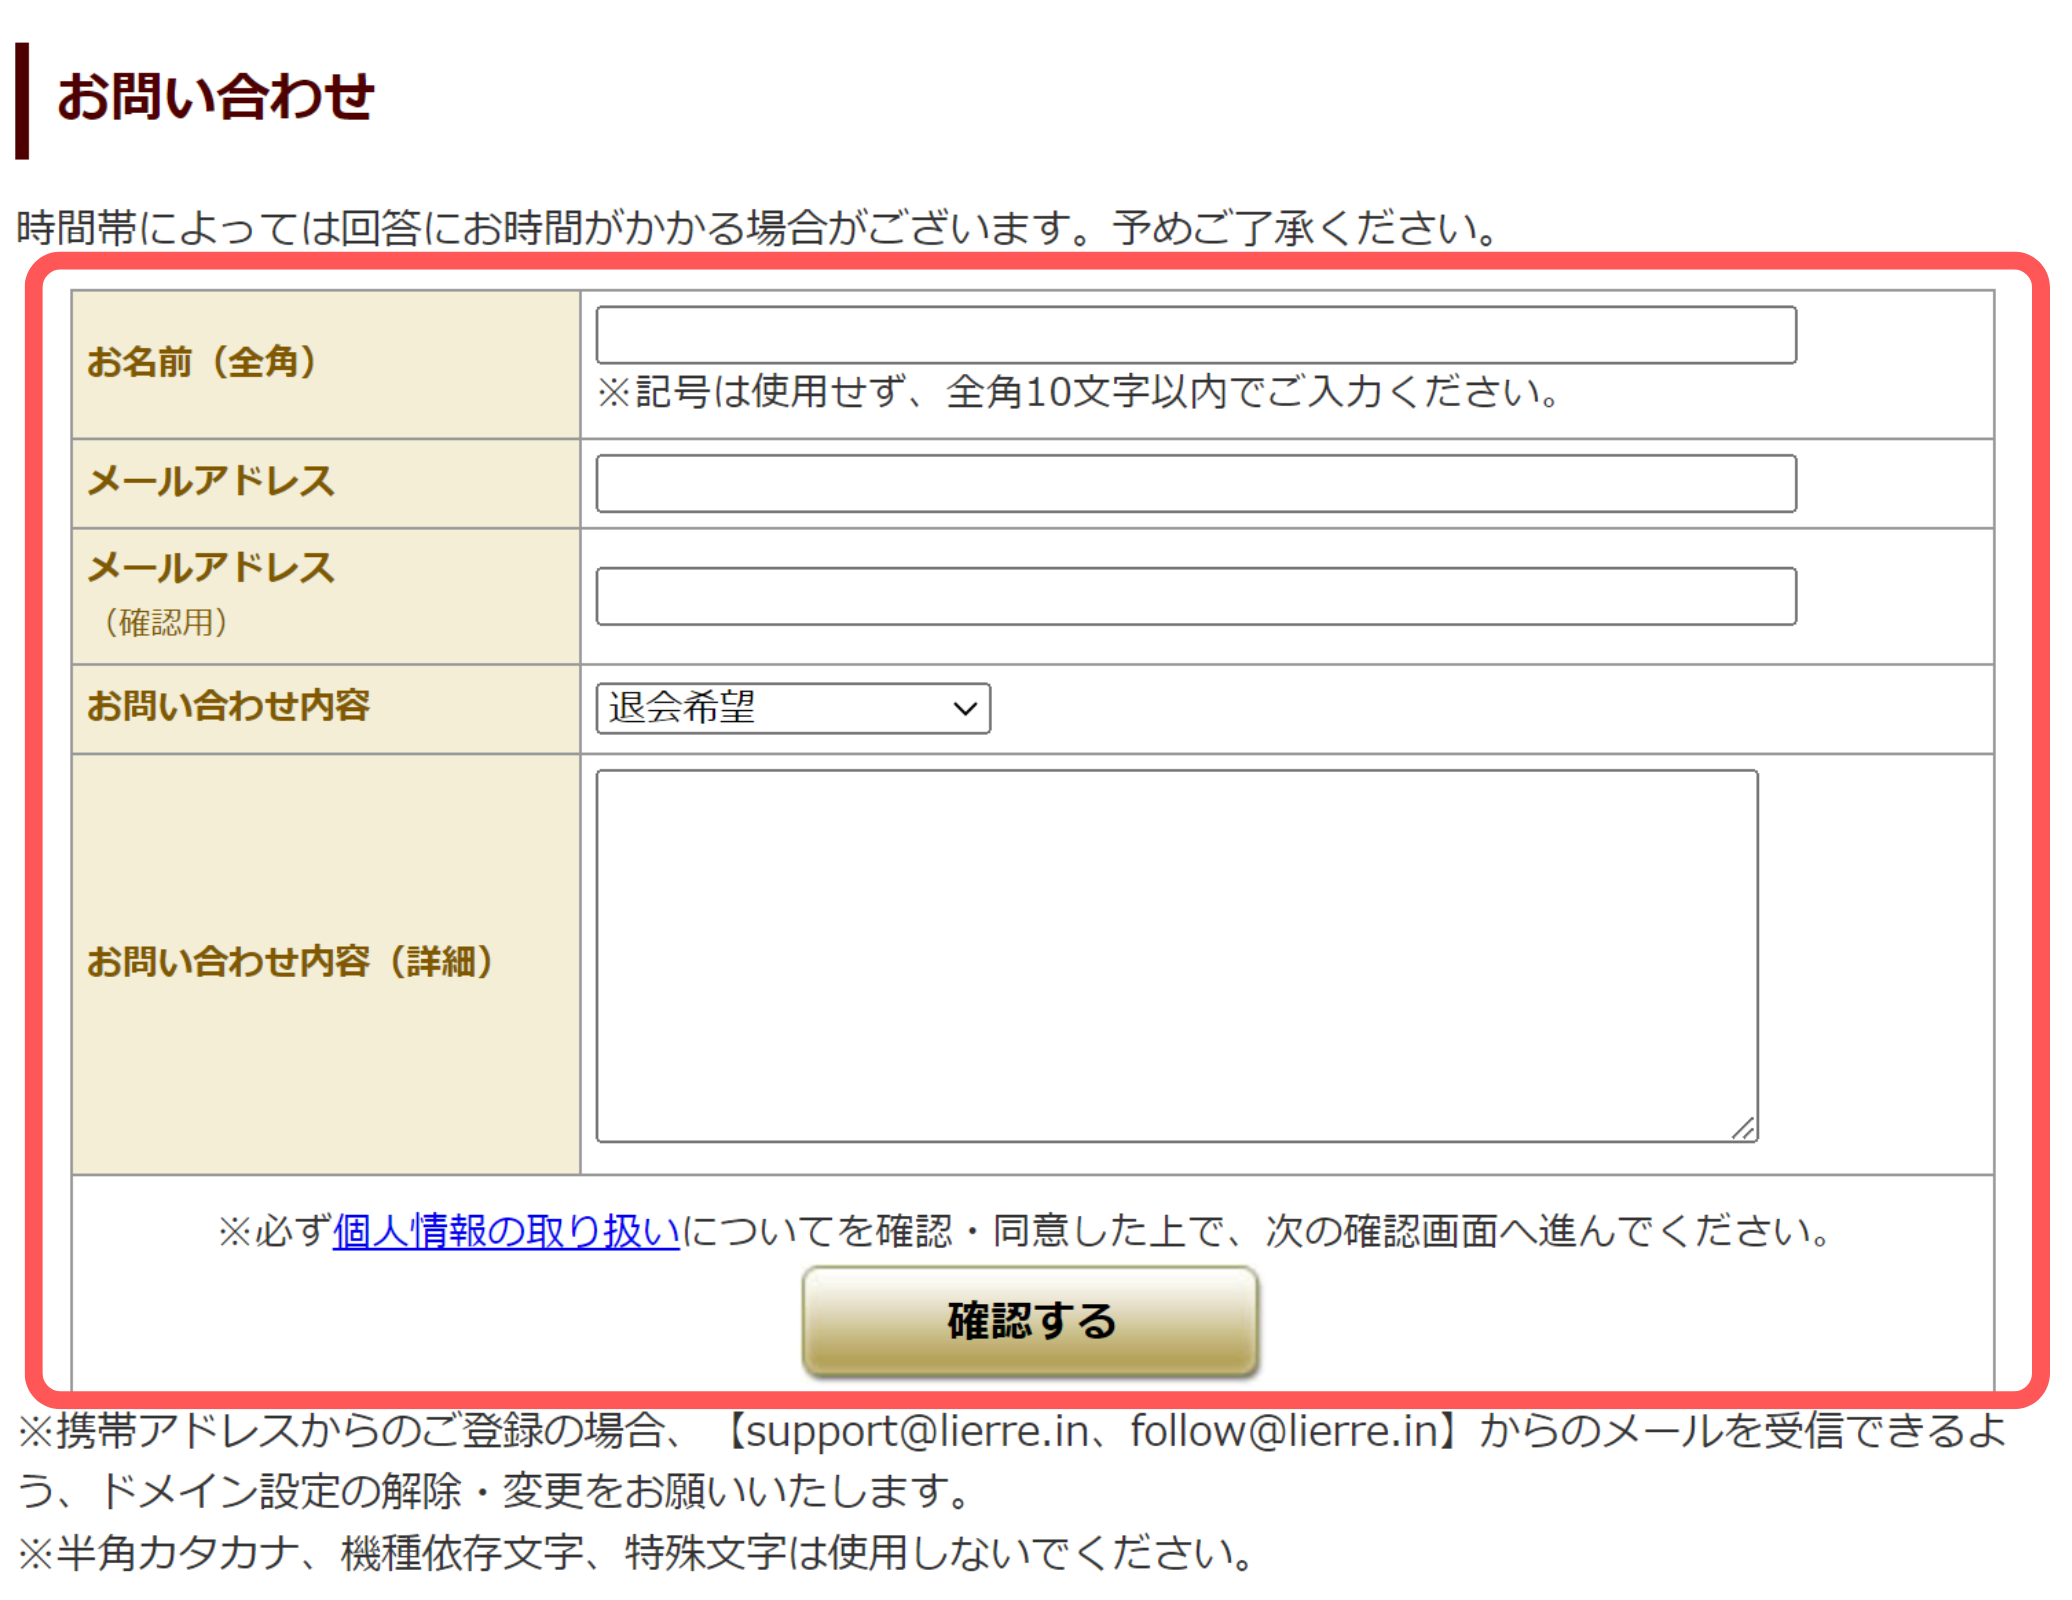Click the お名前（全角） name input field
2072x1600 pixels.
click(1195, 335)
